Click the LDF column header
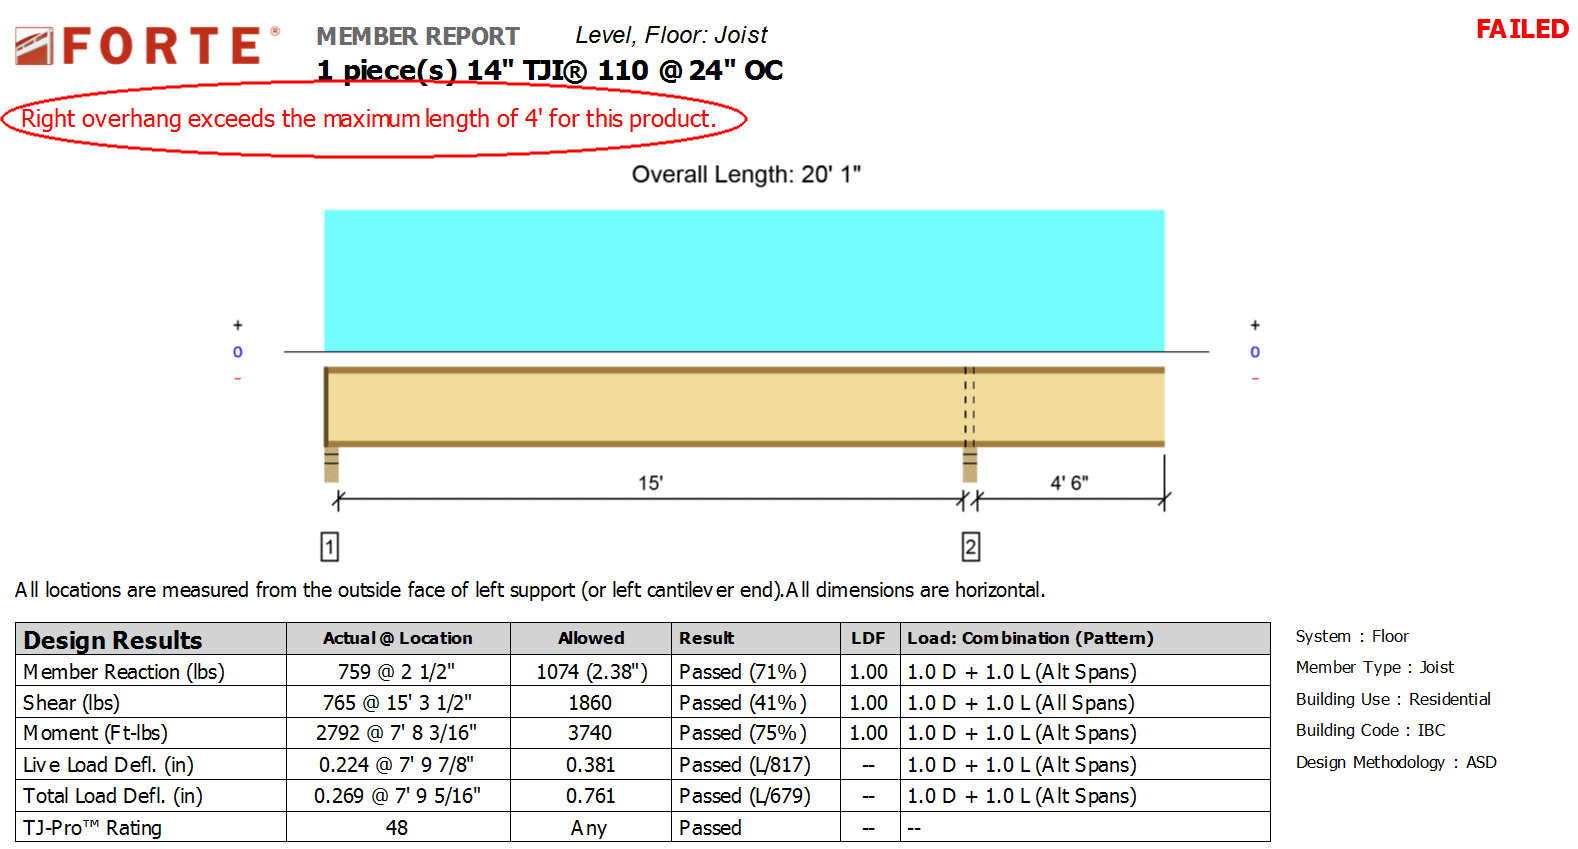1578x849 pixels. (x=868, y=638)
